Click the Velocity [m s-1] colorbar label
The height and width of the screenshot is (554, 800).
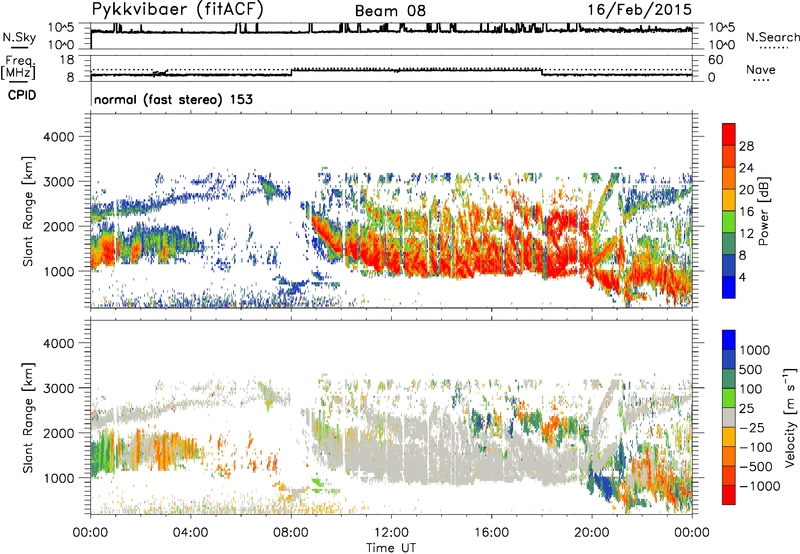tap(790, 416)
